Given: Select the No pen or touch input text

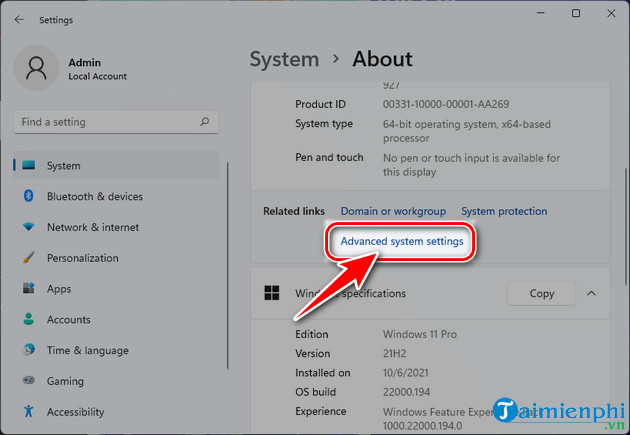Looking at the screenshot, I should [x=471, y=165].
